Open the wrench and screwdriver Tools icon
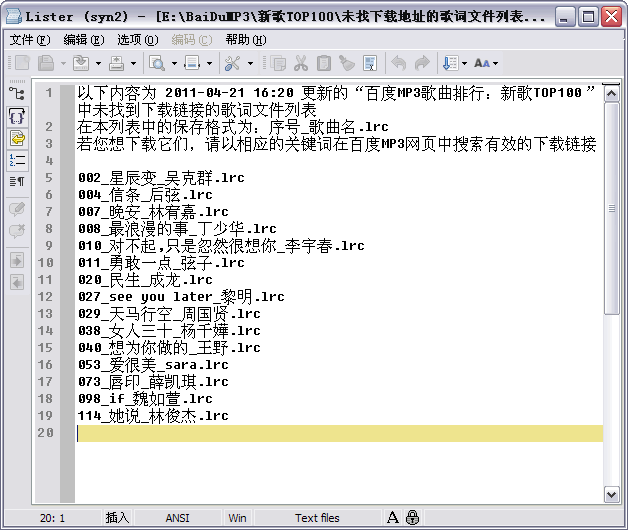Viewport: 628px width, 530px height. coord(232,63)
